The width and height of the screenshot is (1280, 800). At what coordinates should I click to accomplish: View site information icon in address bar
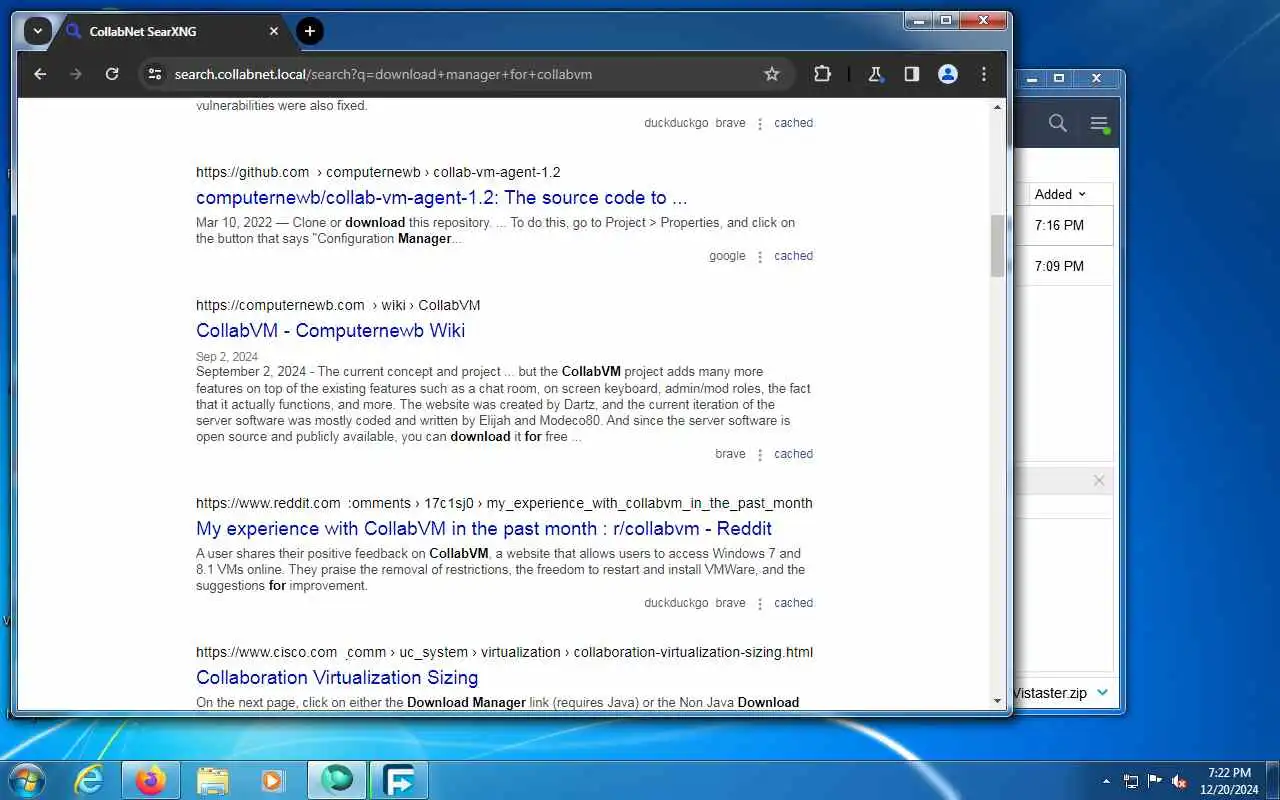pos(153,74)
